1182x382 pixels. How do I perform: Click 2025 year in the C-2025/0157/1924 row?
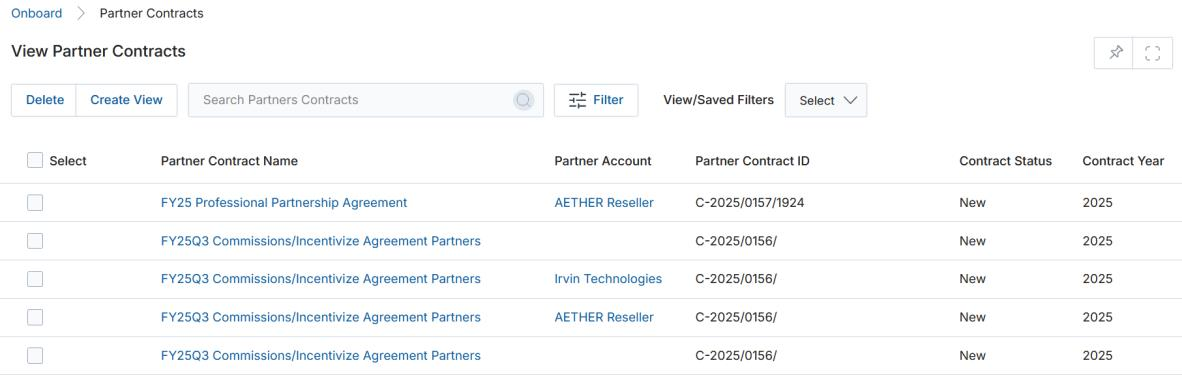[x=1098, y=203]
